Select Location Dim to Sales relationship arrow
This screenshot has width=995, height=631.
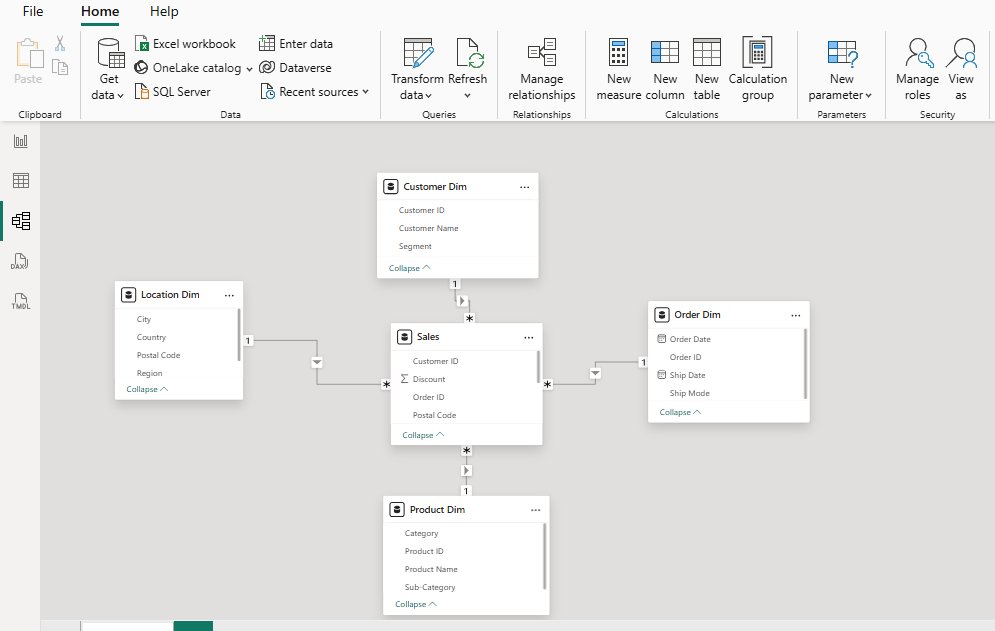pos(317,362)
